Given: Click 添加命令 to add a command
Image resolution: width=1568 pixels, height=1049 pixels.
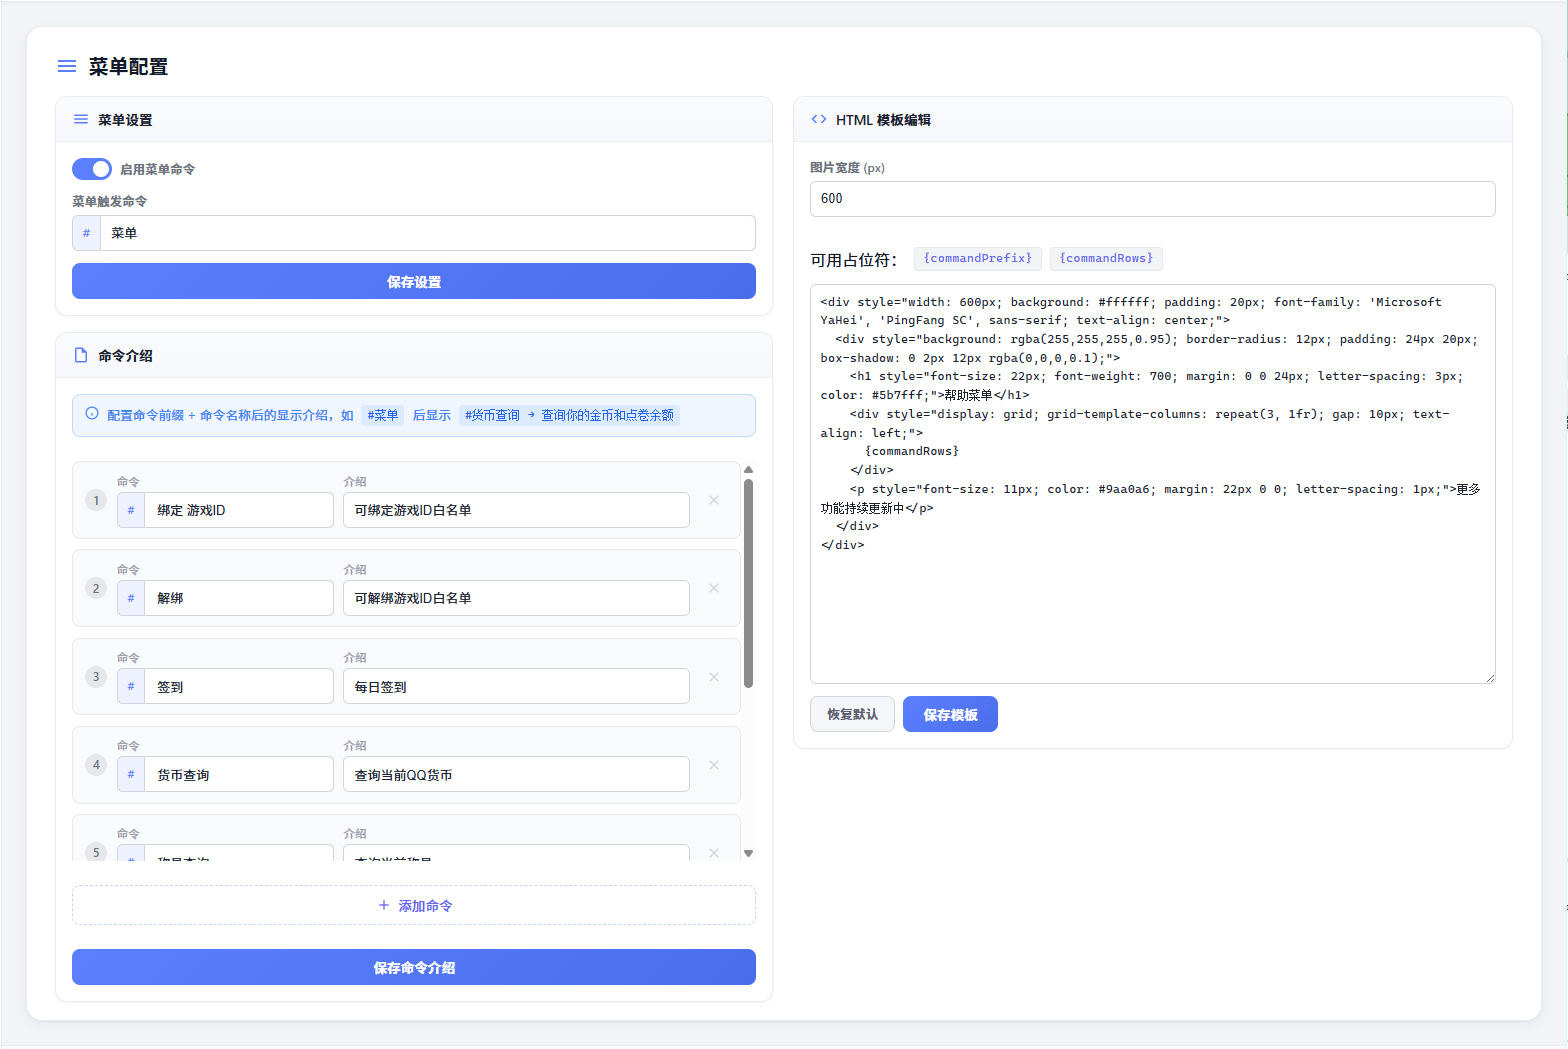Looking at the screenshot, I should 414,905.
